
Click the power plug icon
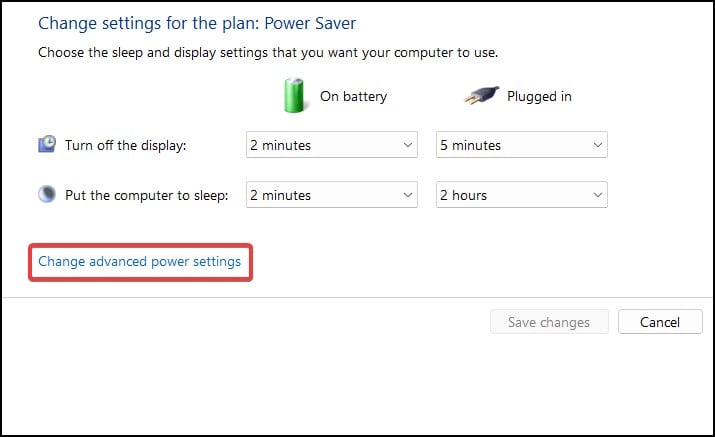tap(482, 95)
